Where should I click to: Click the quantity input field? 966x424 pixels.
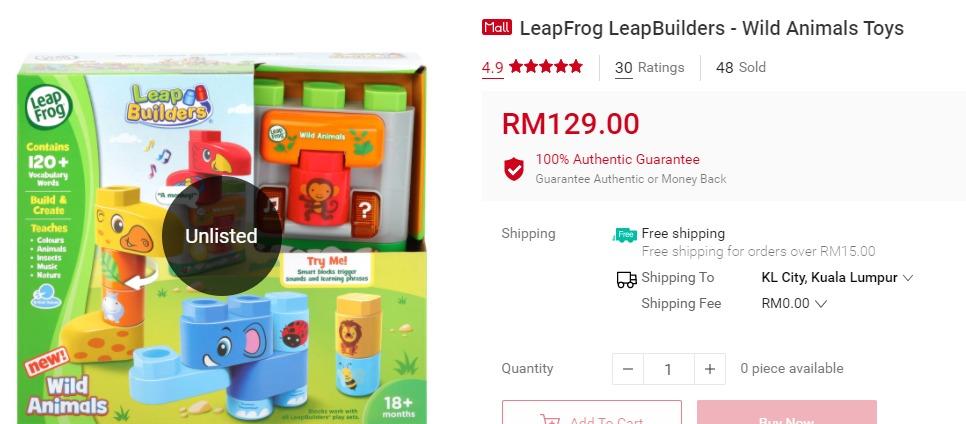[668, 369]
